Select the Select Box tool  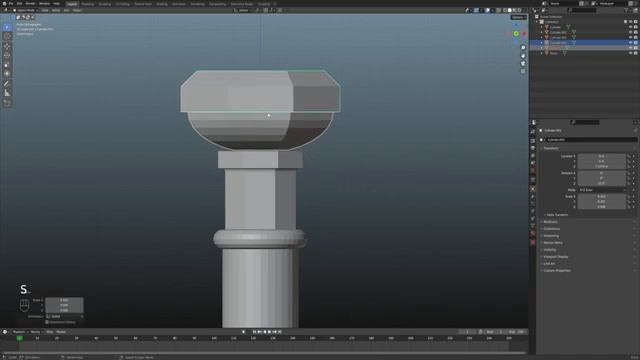pyautogui.click(x=7, y=27)
